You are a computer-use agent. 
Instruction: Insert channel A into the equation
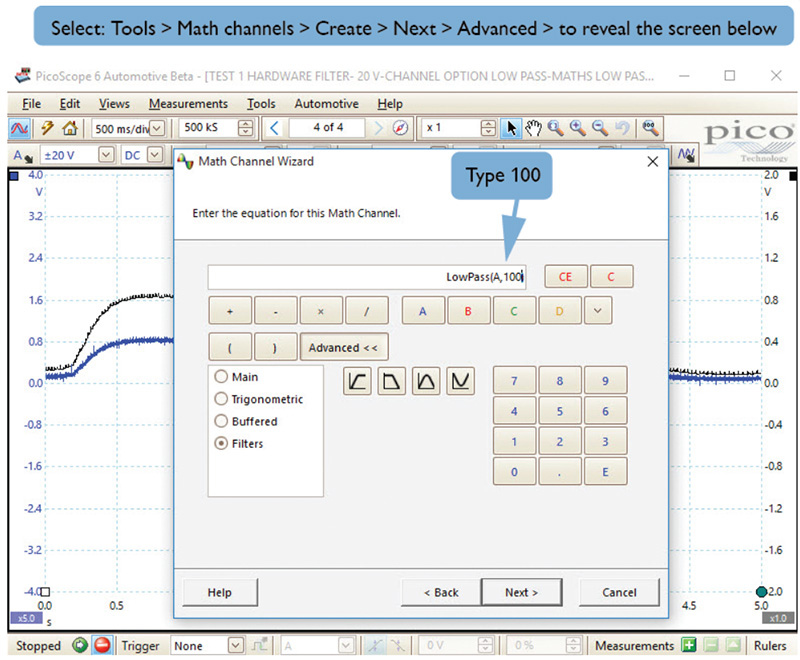point(422,311)
